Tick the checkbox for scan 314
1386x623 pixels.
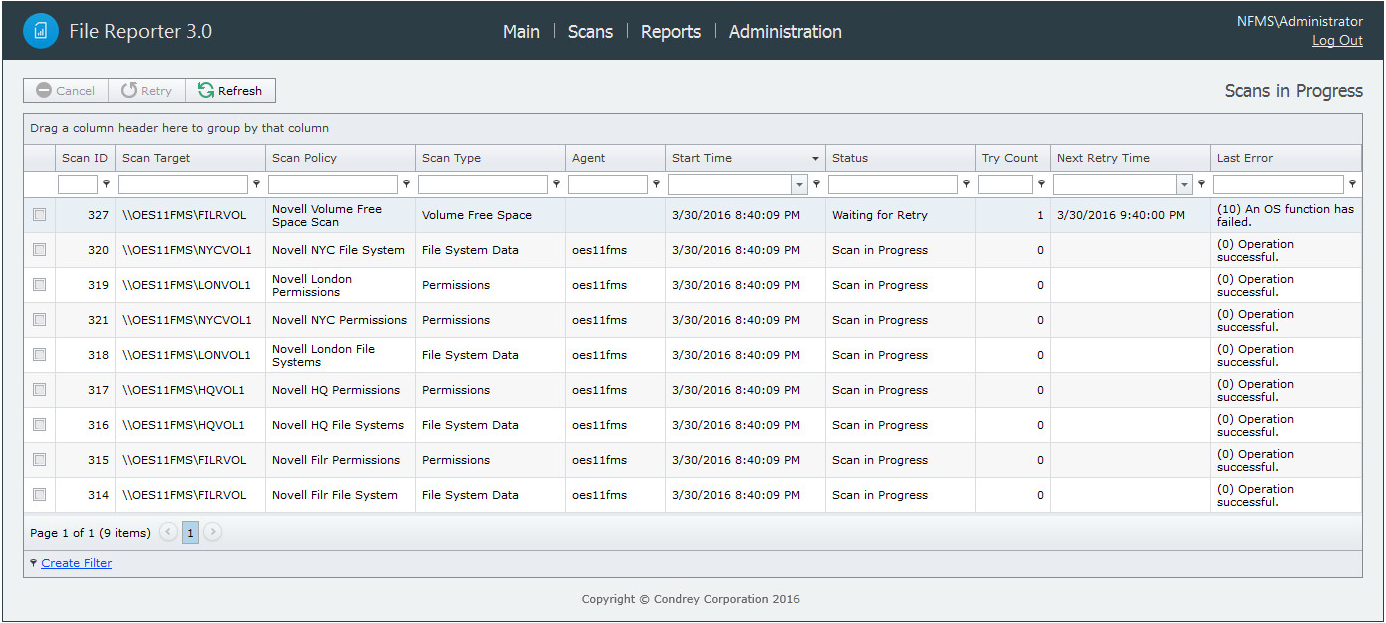pyautogui.click(x=40, y=495)
